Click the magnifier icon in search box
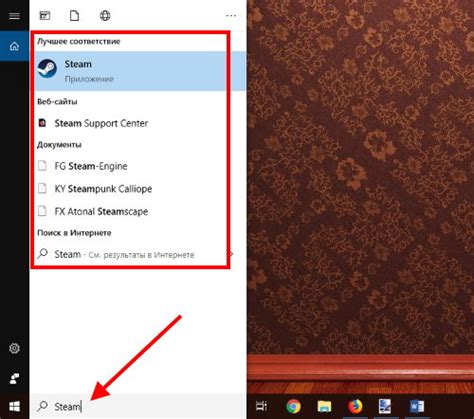Viewport: 474px width, 419px height. coord(43,406)
